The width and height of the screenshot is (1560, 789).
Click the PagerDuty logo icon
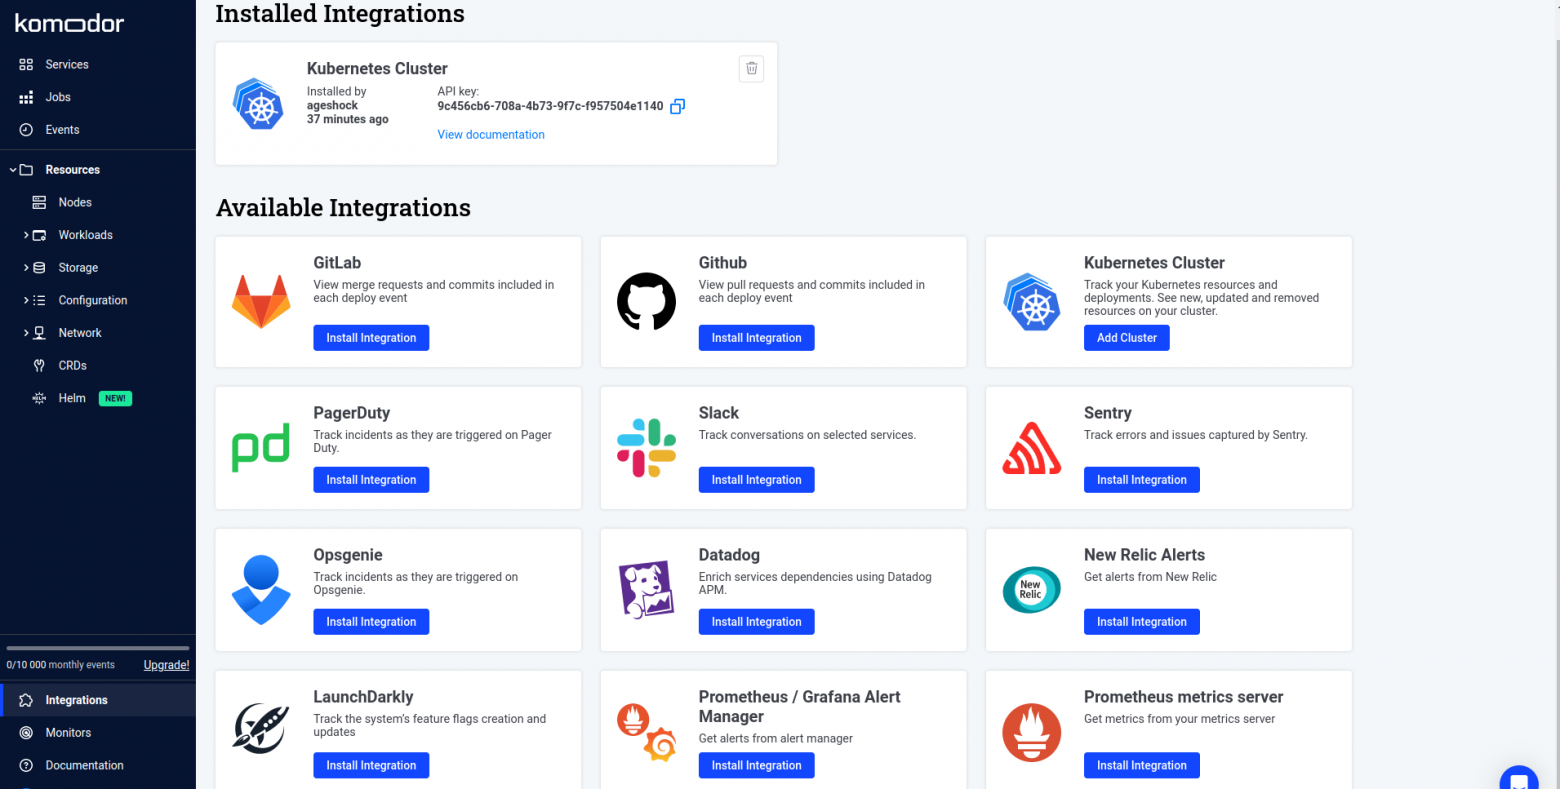pyautogui.click(x=261, y=448)
